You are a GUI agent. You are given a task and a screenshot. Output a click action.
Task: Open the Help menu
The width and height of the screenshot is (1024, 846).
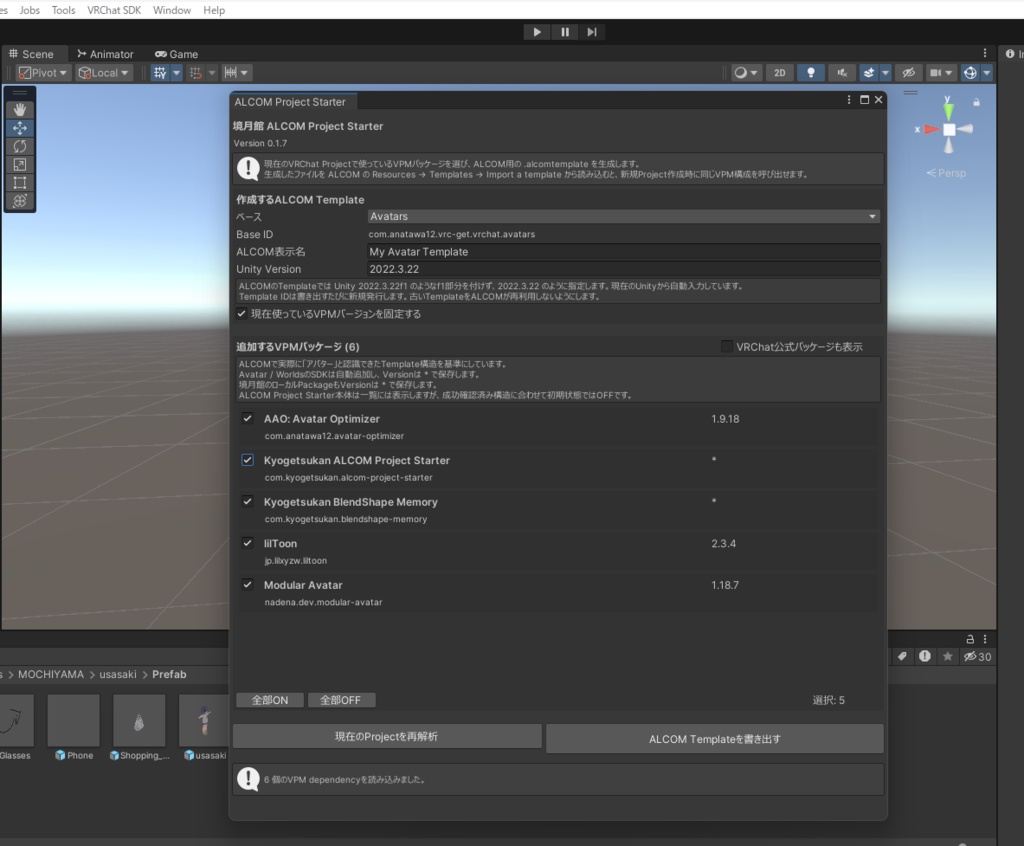(214, 10)
